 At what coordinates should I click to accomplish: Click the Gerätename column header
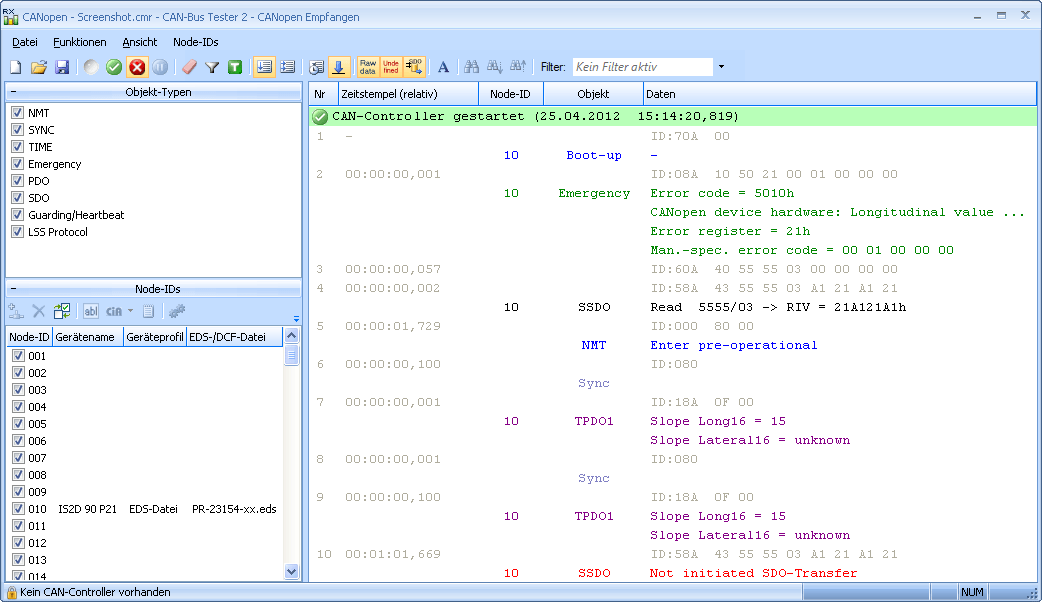click(x=88, y=337)
